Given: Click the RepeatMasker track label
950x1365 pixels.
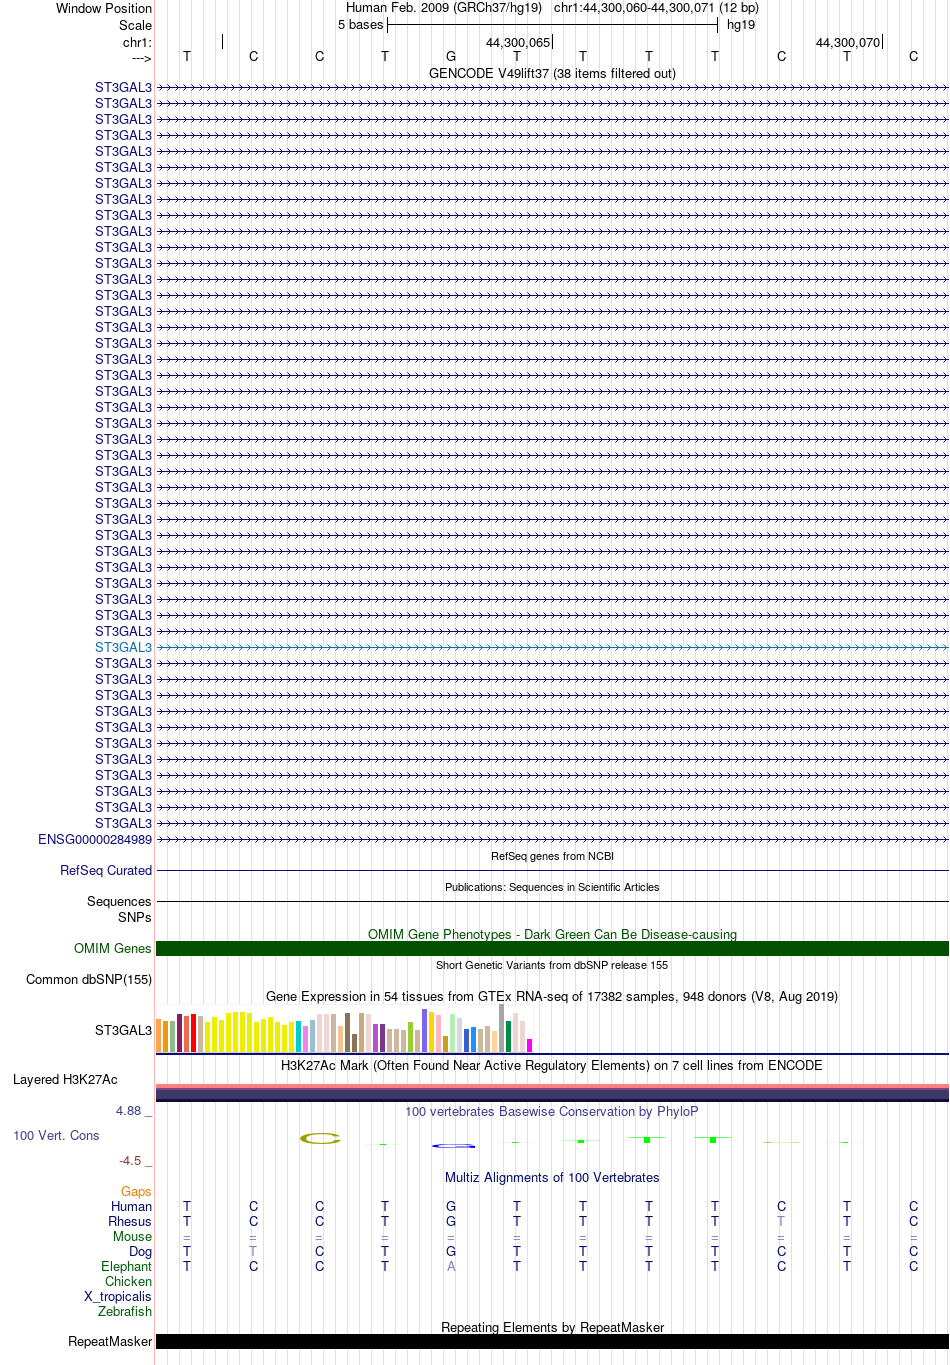Looking at the screenshot, I should 110,1341.
